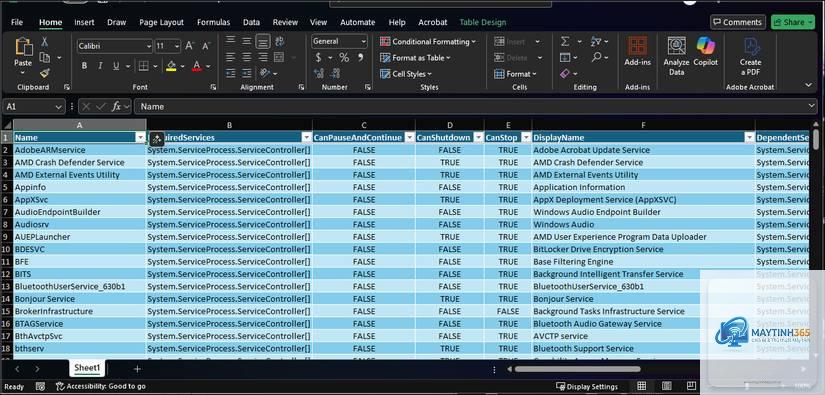The image size is (825, 395).
Task: Switch to the Page Layout tab
Action: pyautogui.click(x=162, y=22)
